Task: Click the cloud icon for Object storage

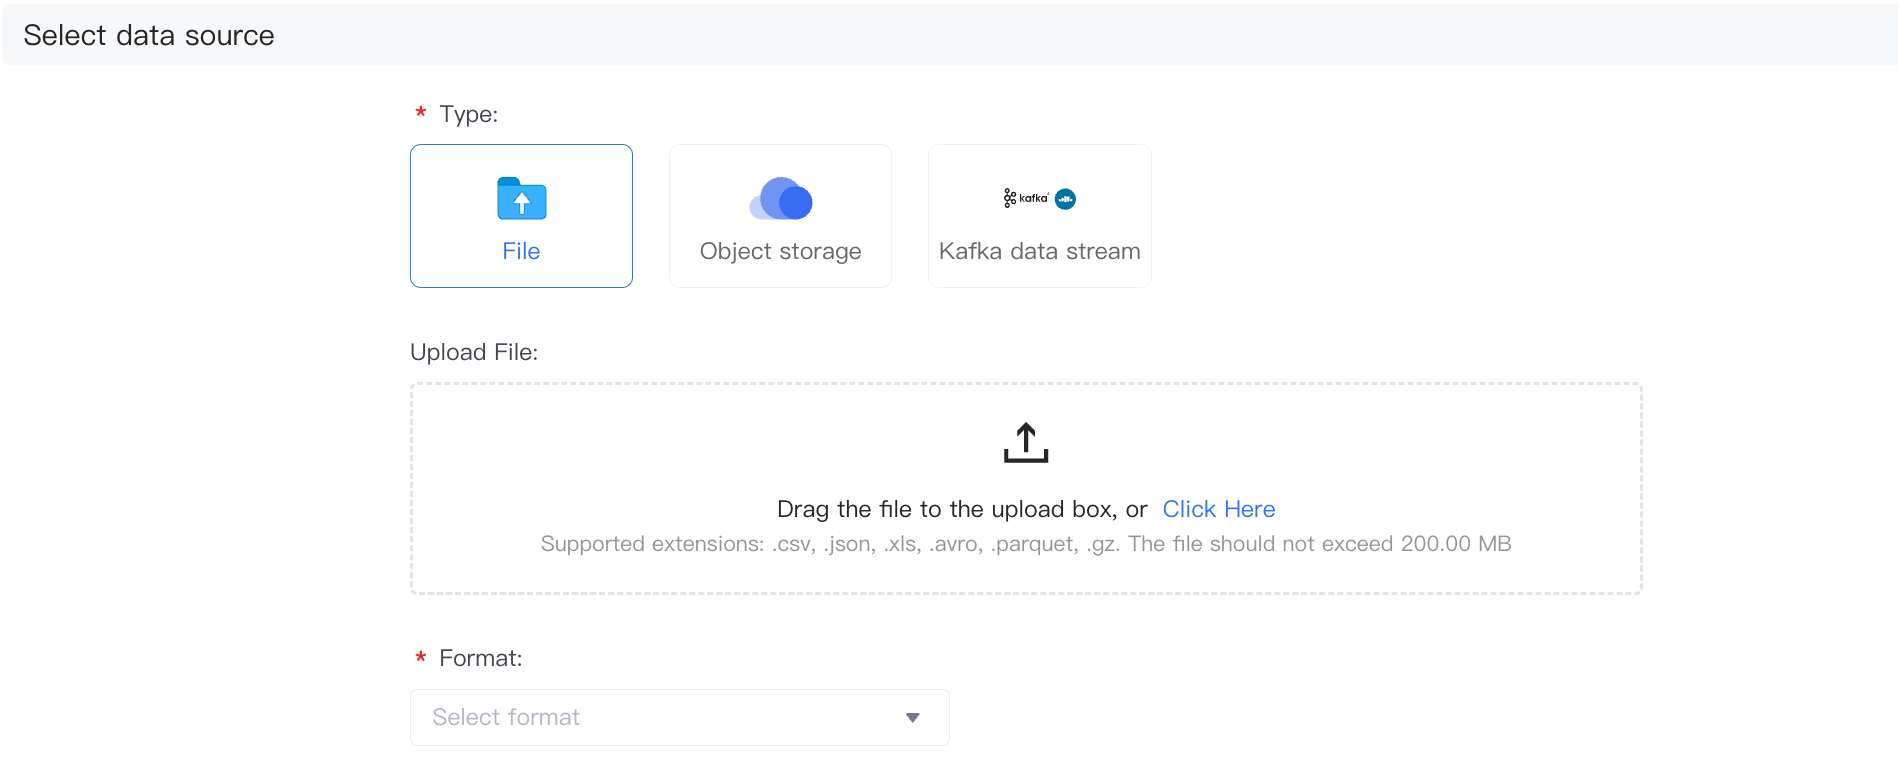Action: tap(781, 199)
